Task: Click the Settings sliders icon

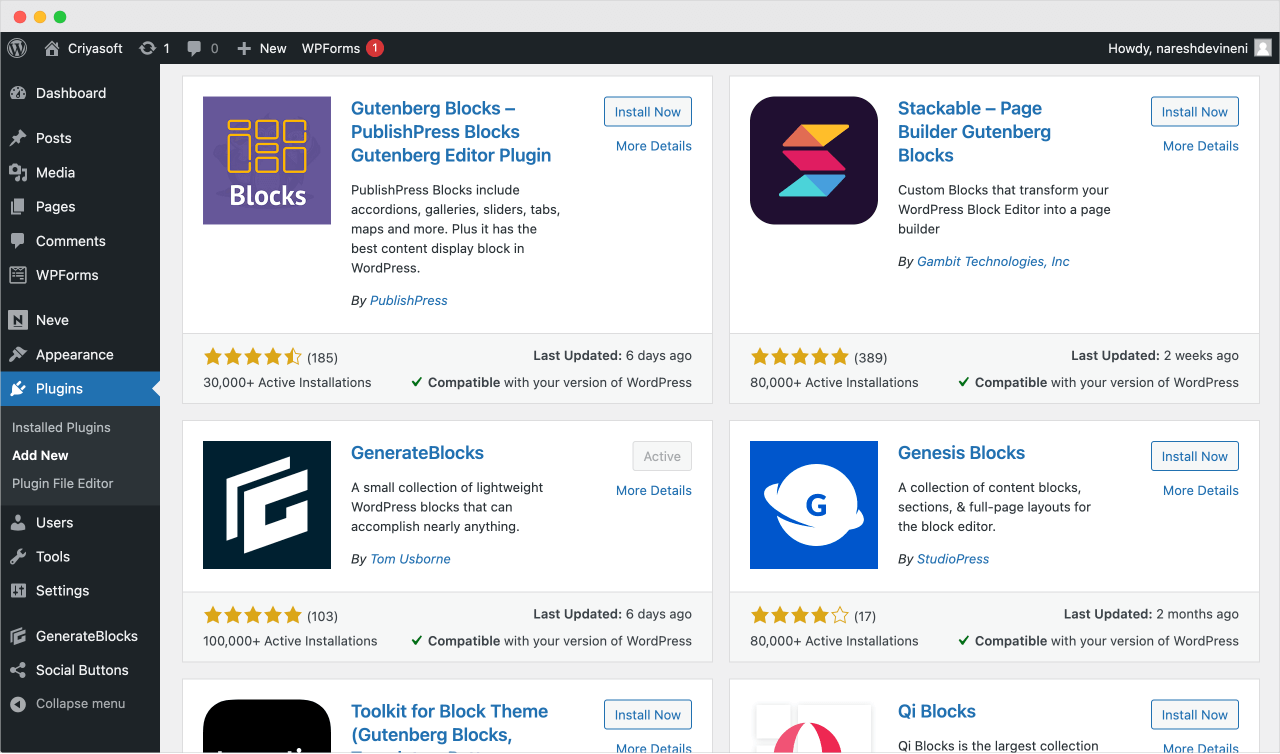Action: tap(18, 590)
